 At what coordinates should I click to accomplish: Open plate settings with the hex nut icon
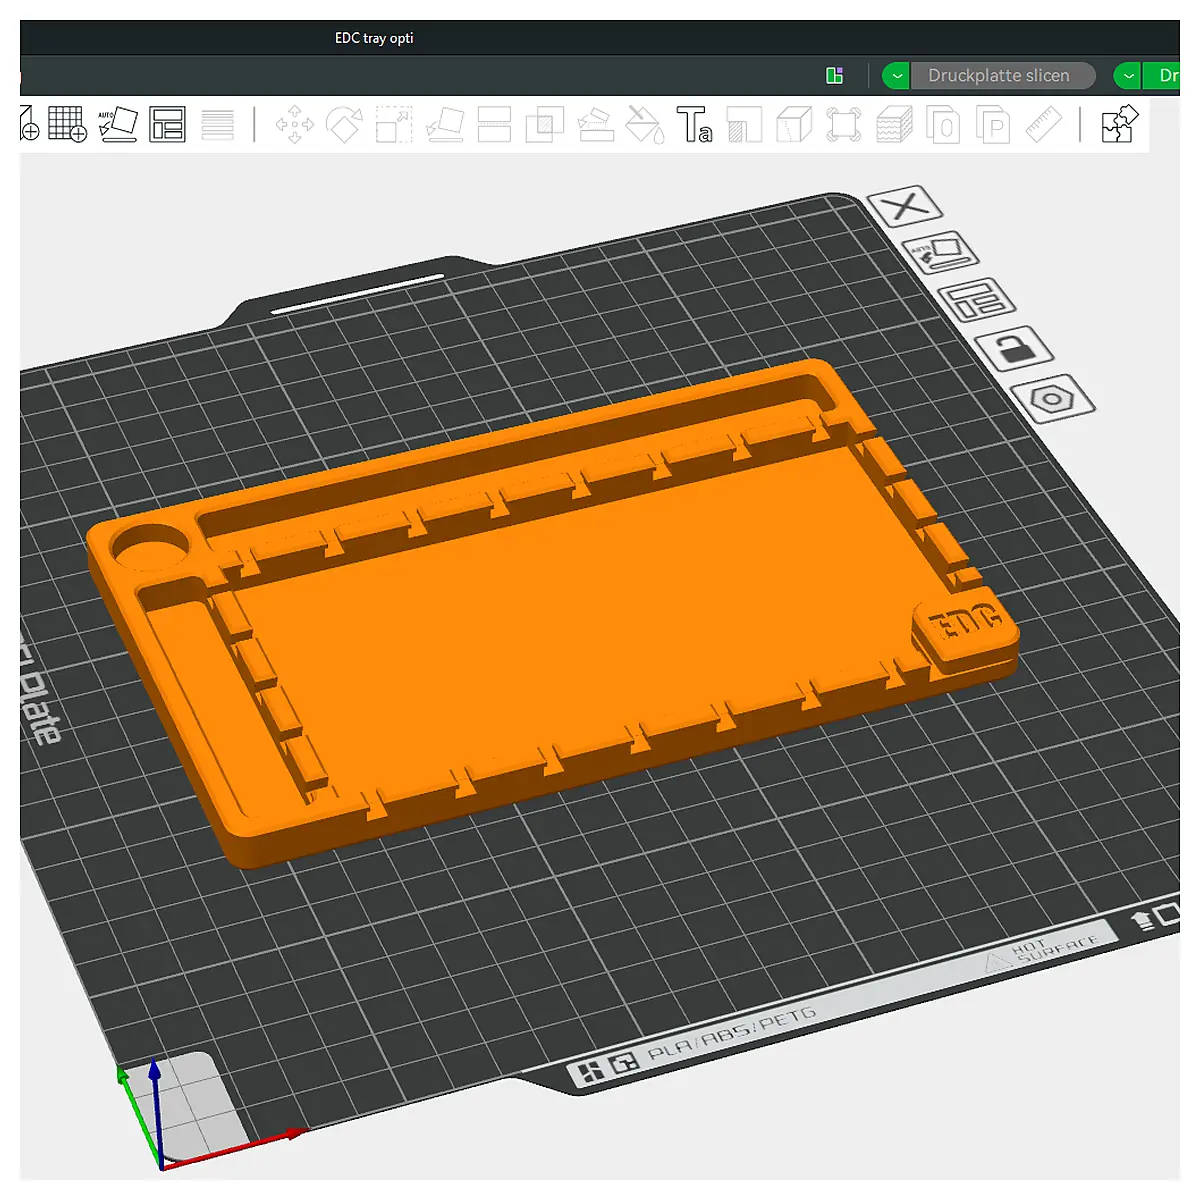[1053, 399]
